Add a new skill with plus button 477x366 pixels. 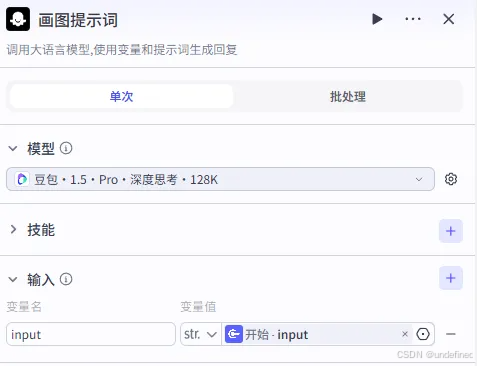pyautogui.click(x=451, y=231)
